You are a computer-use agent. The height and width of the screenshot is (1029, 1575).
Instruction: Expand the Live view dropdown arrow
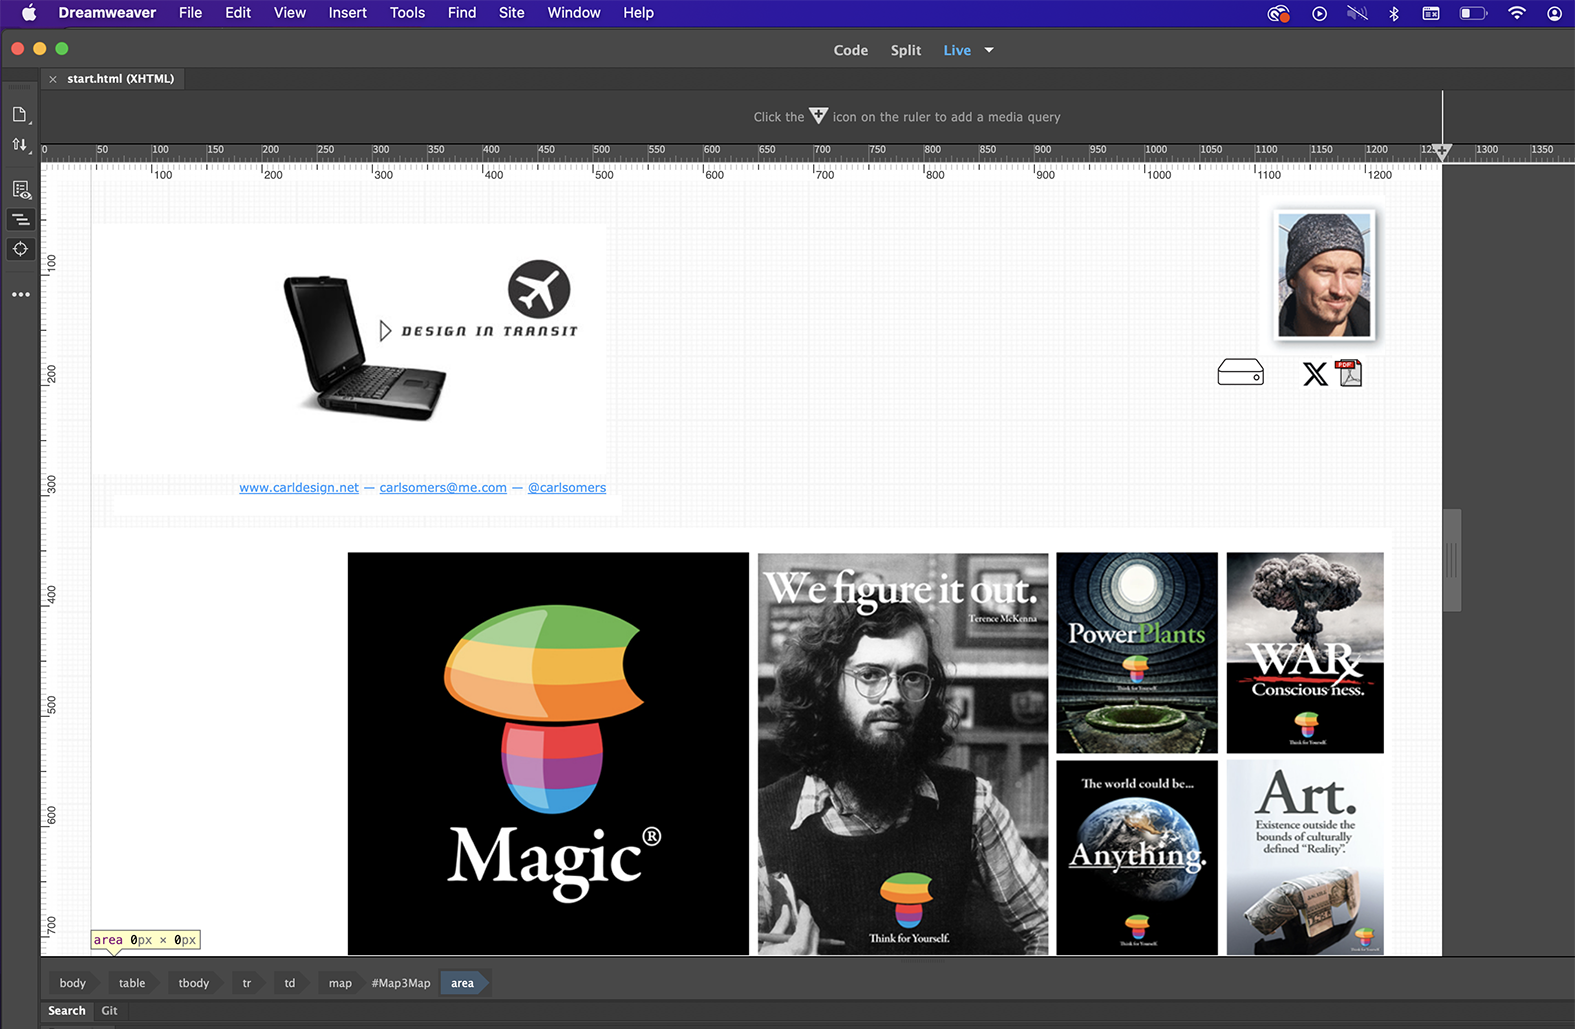click(x=989, y=50)
